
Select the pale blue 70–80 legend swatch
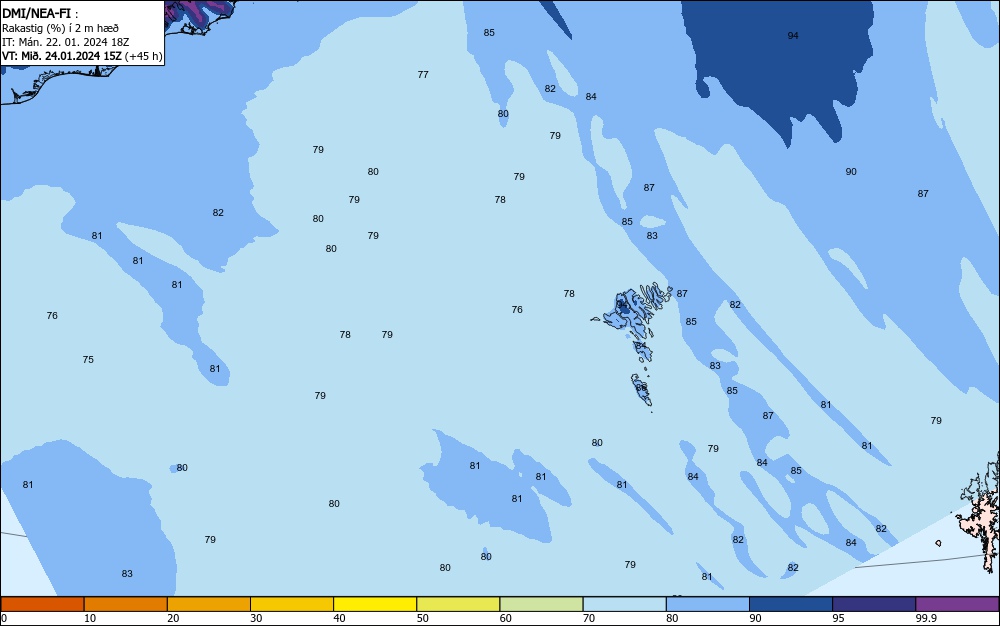pyautogui.click(x=624, y=604)
